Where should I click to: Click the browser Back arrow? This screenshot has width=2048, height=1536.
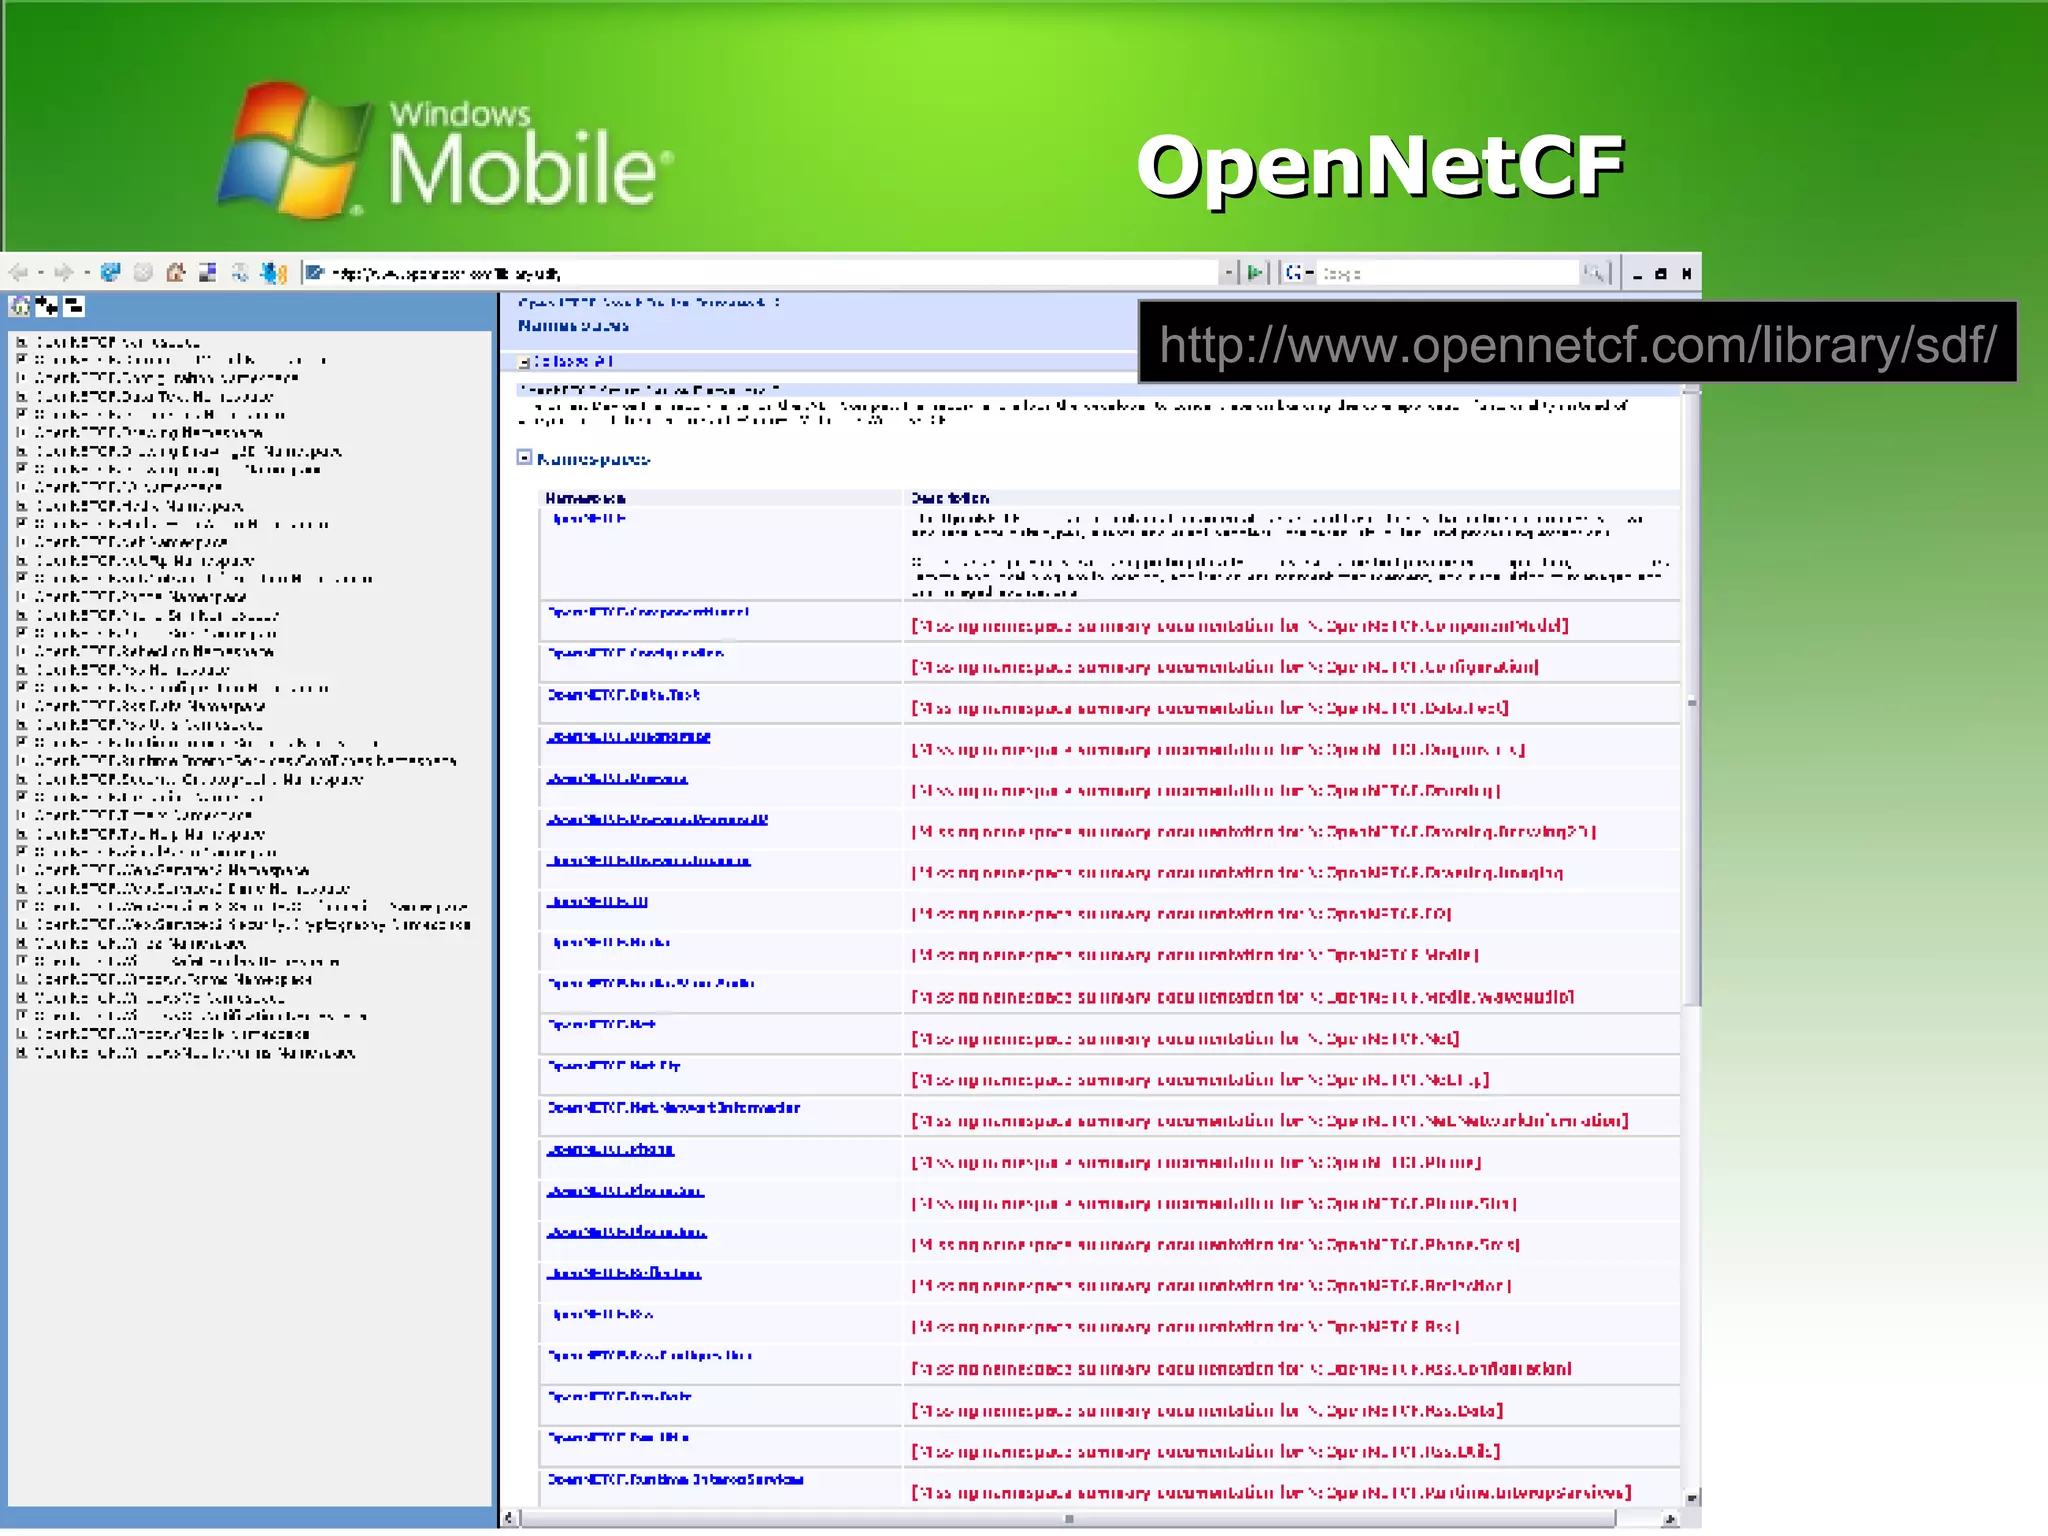(x=18, y=272)
